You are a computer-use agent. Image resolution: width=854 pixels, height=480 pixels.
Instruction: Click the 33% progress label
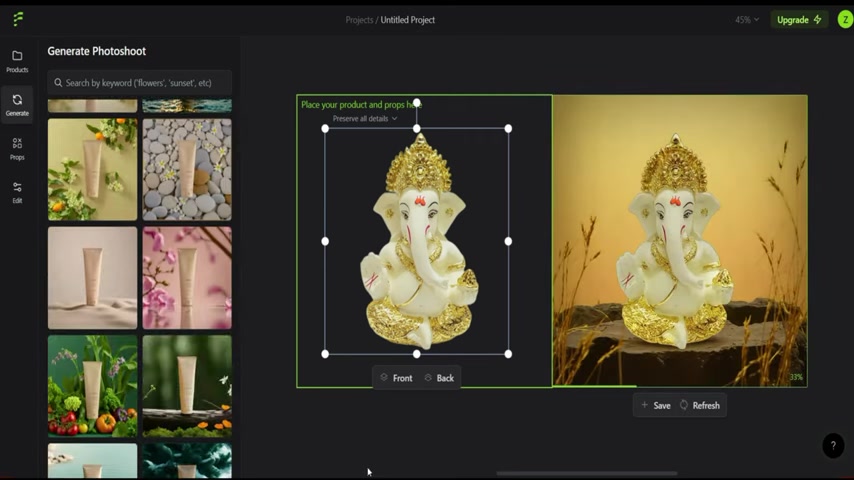click(x=796, y=377)
